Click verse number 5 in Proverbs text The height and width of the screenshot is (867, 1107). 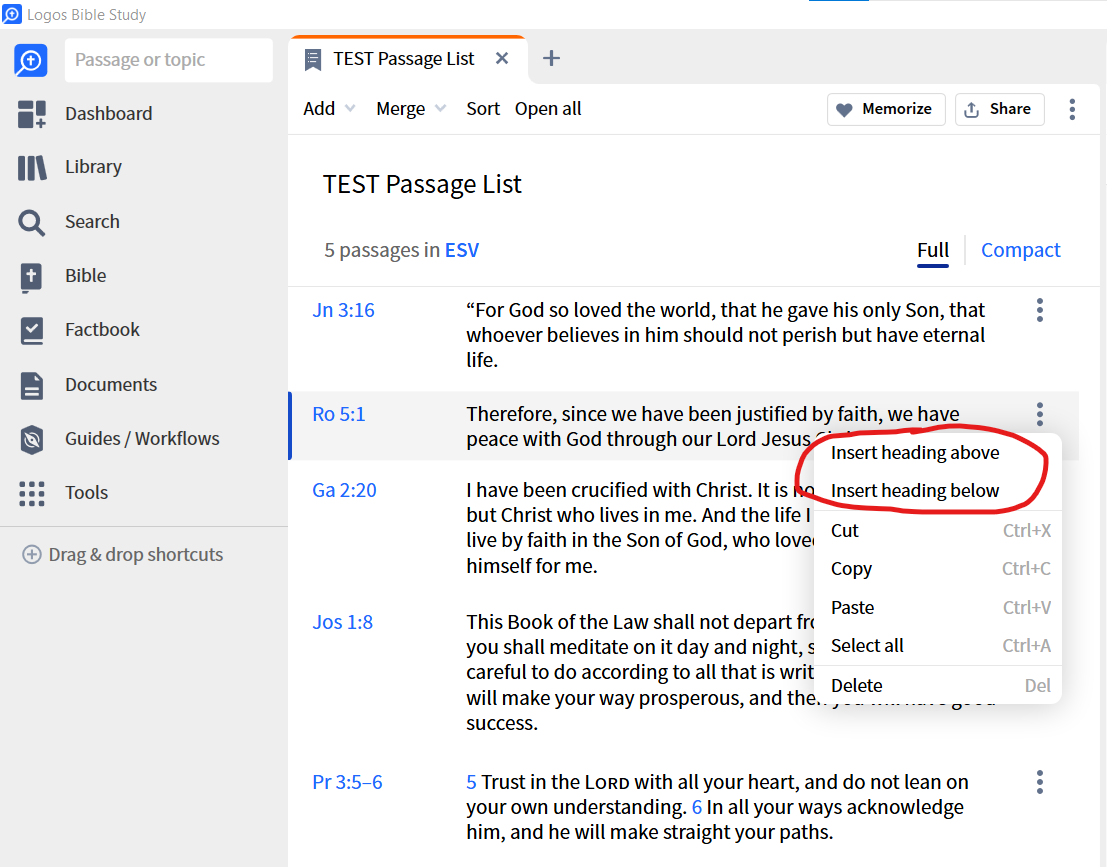471,782
